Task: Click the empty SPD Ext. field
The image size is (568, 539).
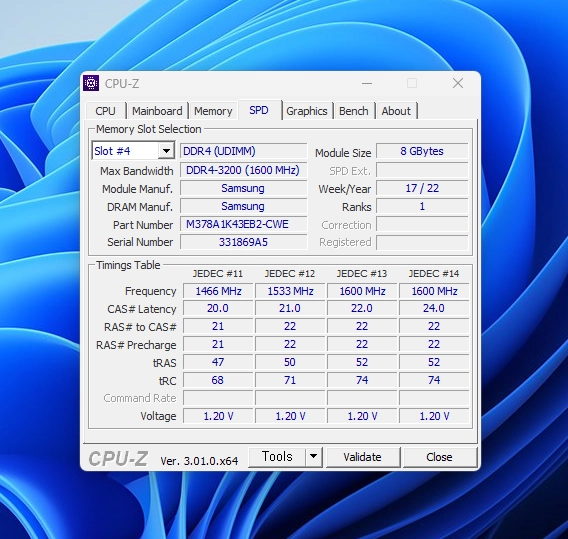Action: (x=422, y=170)
